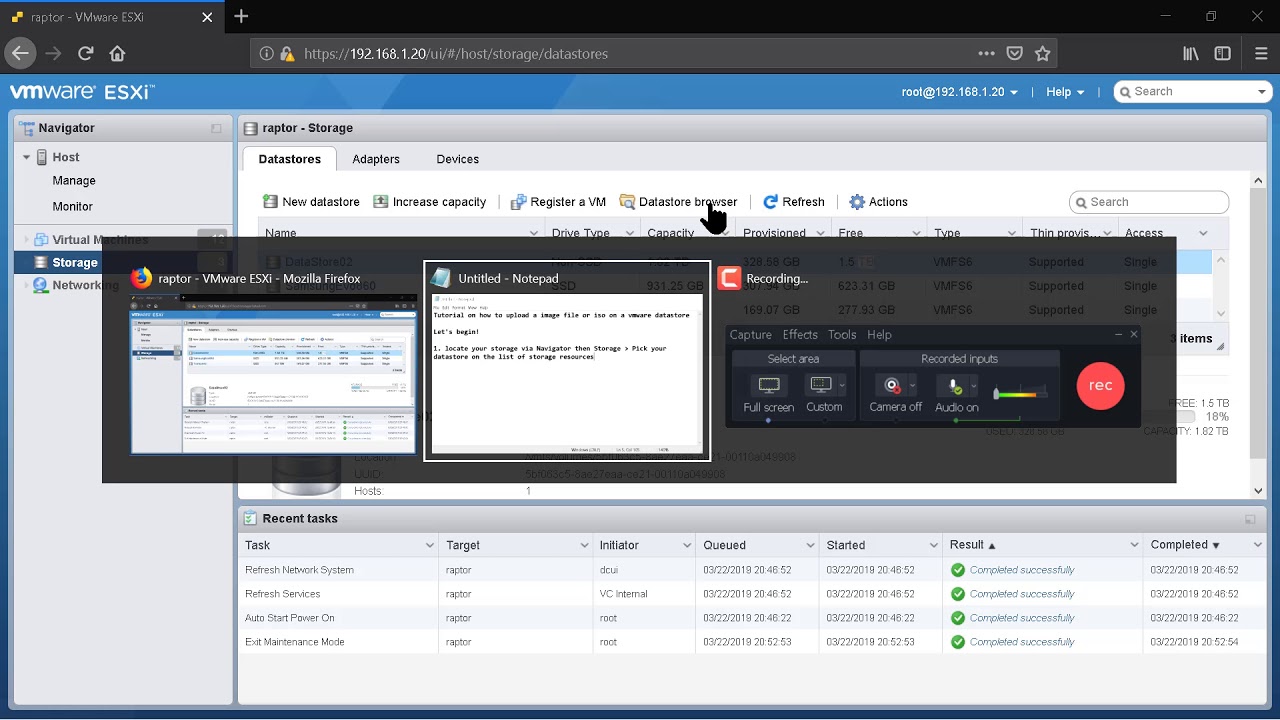Reload the page in Firefox
This screenshot has height=720, width=1280.
(86, 54)
